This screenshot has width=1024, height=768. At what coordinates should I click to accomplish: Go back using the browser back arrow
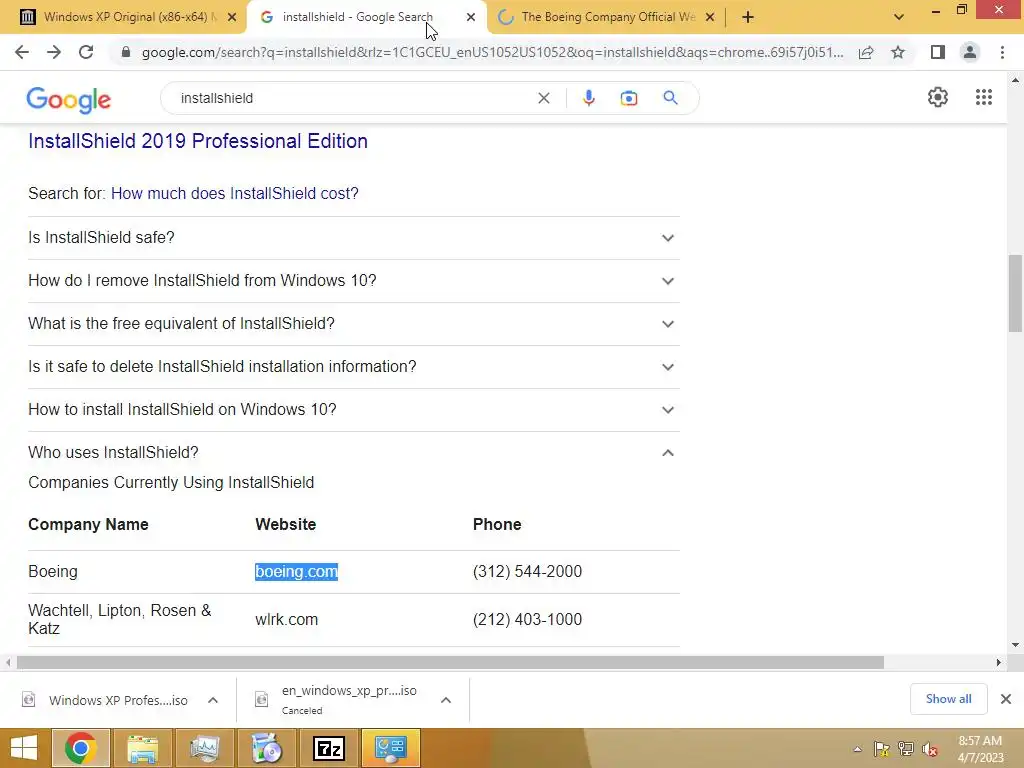22,52
